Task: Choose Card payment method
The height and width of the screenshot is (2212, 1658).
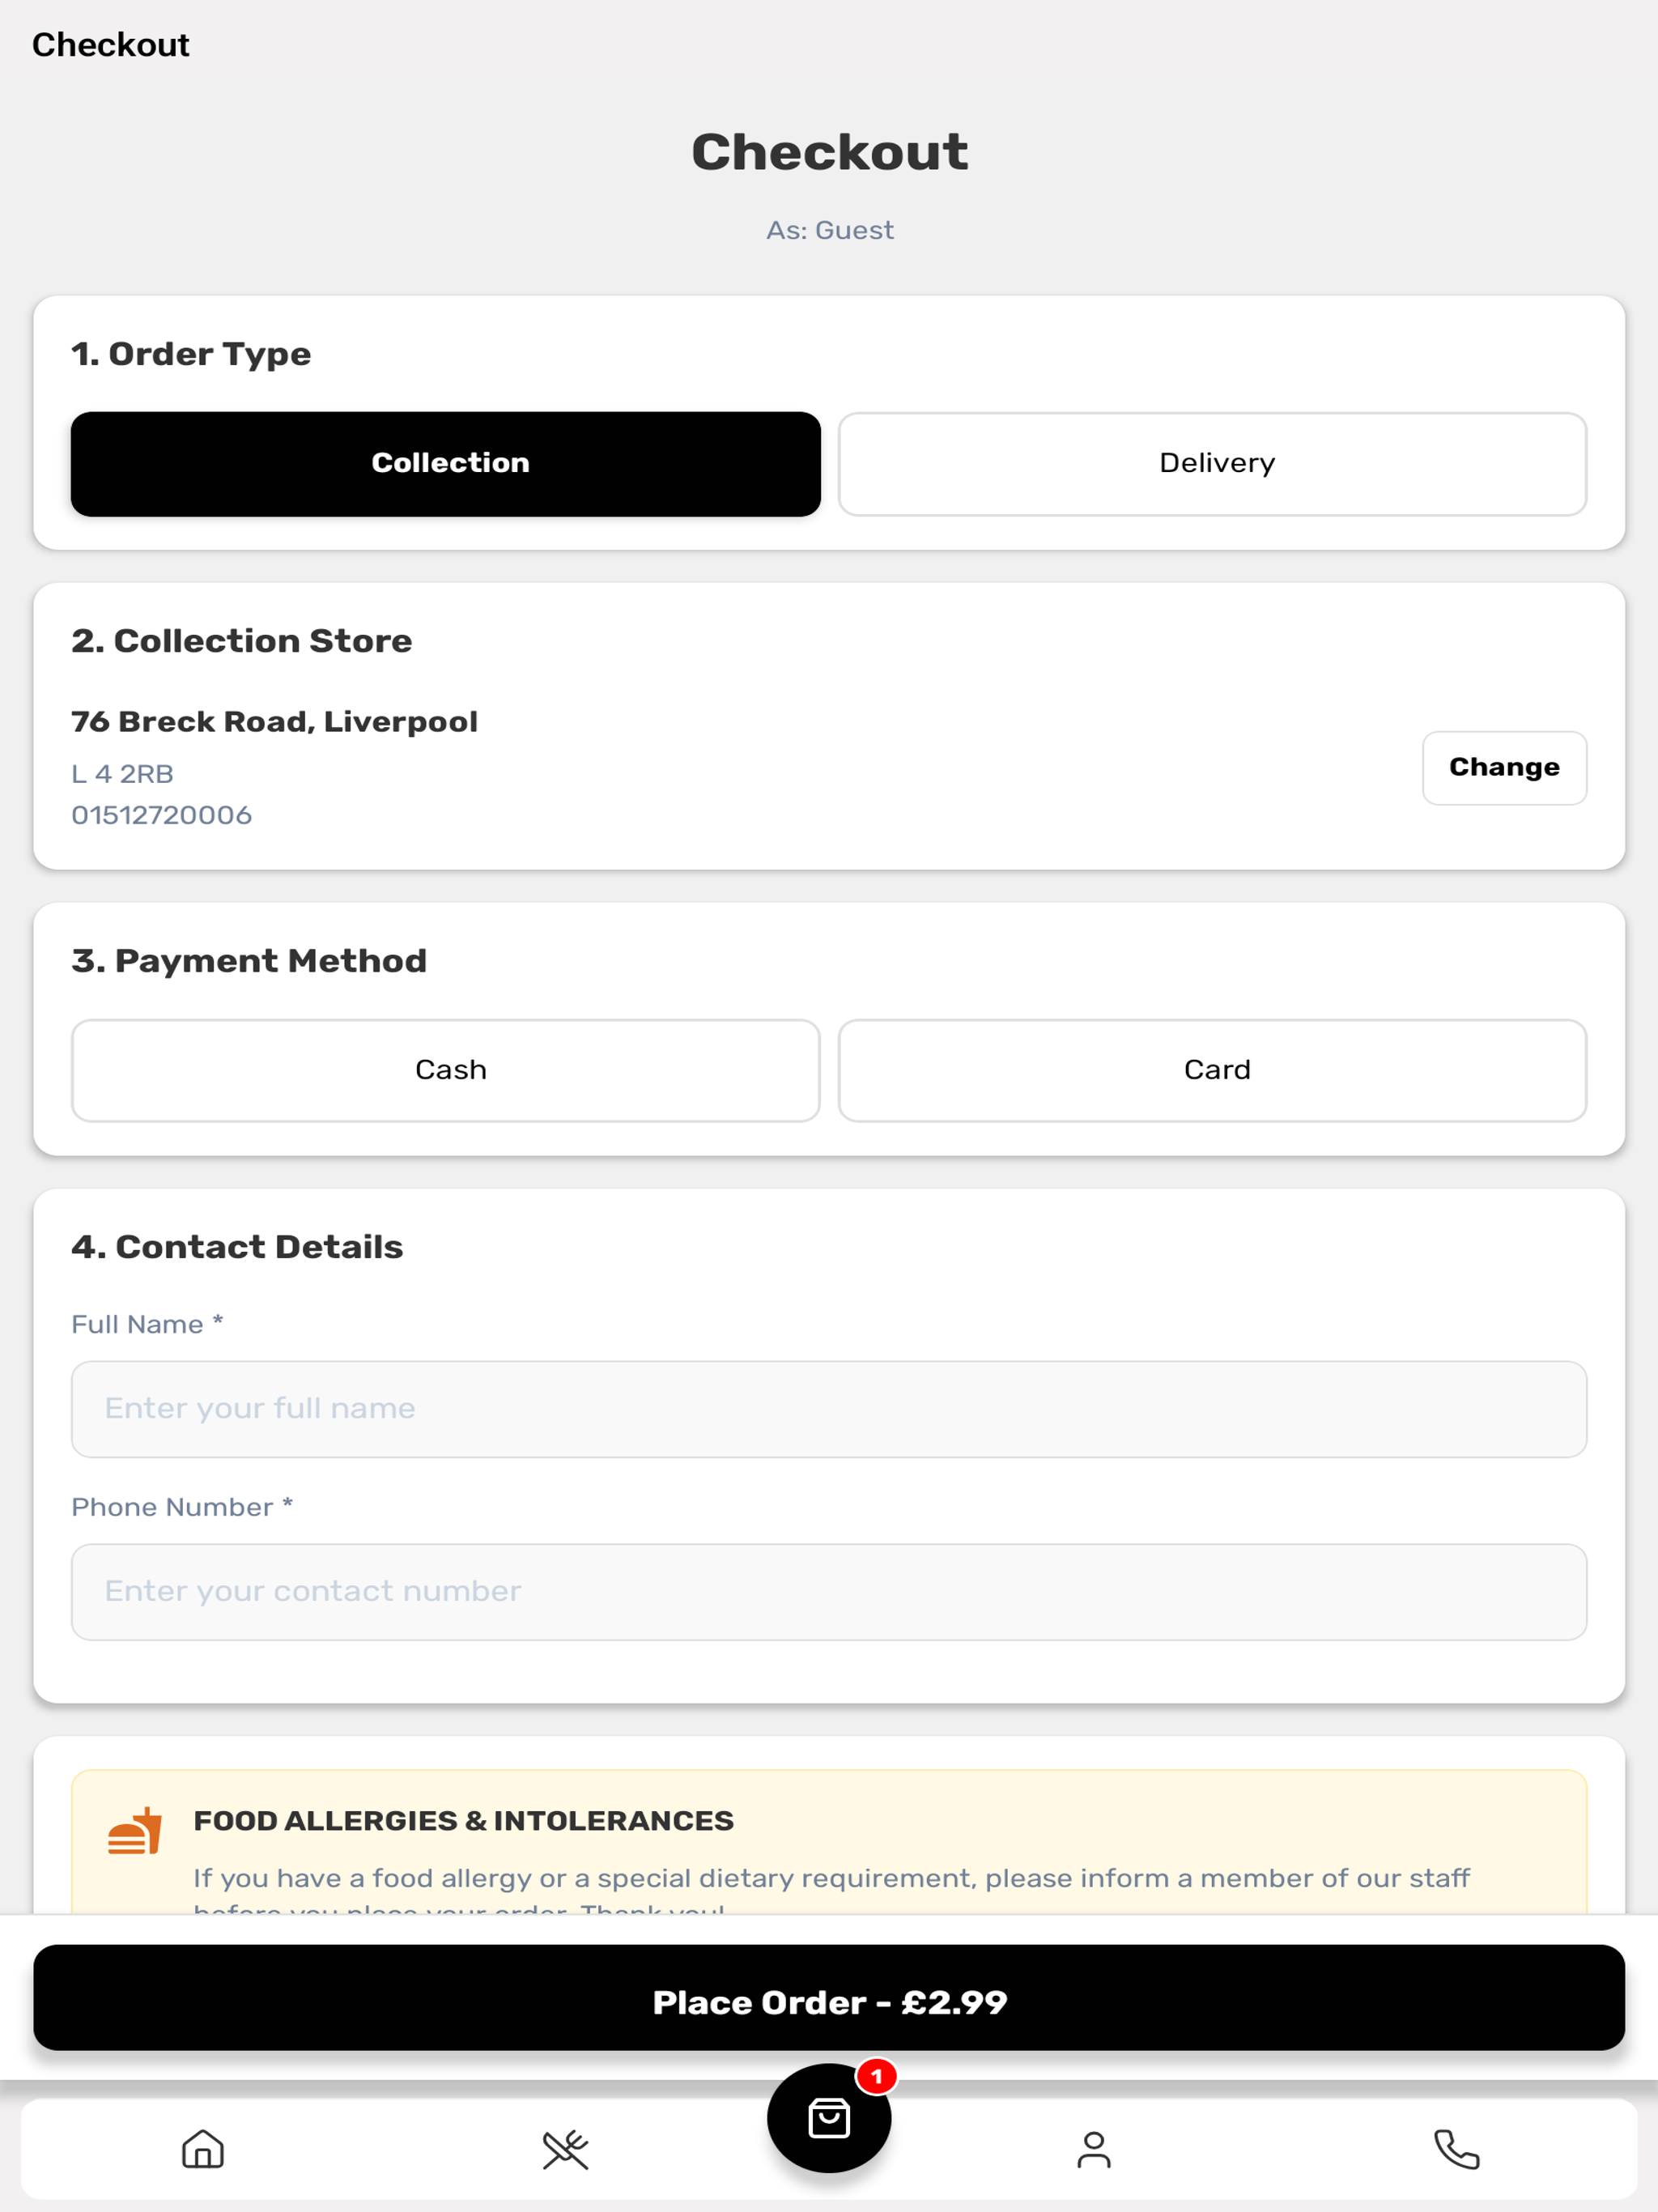Action: point(1212,1070)
